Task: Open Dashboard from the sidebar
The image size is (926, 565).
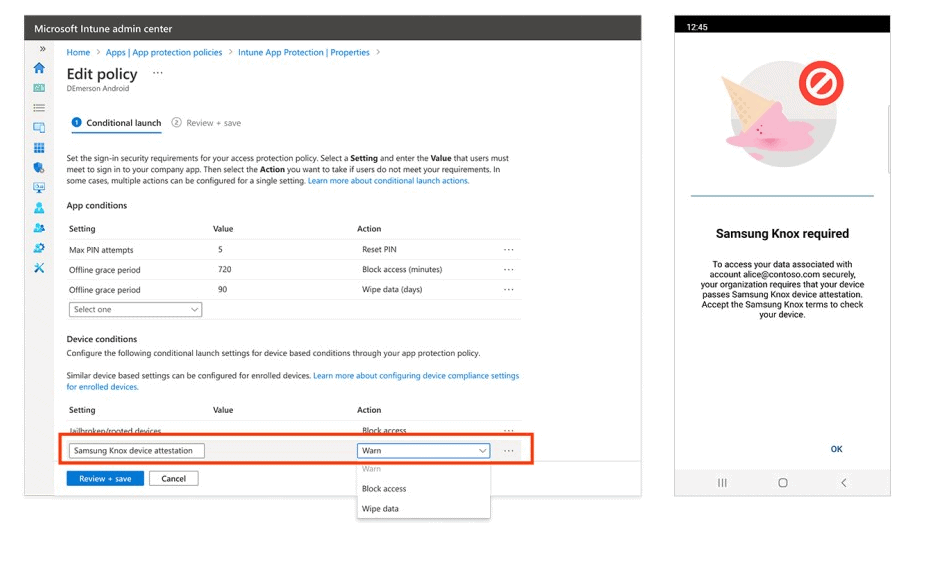Action: [39, 88]
